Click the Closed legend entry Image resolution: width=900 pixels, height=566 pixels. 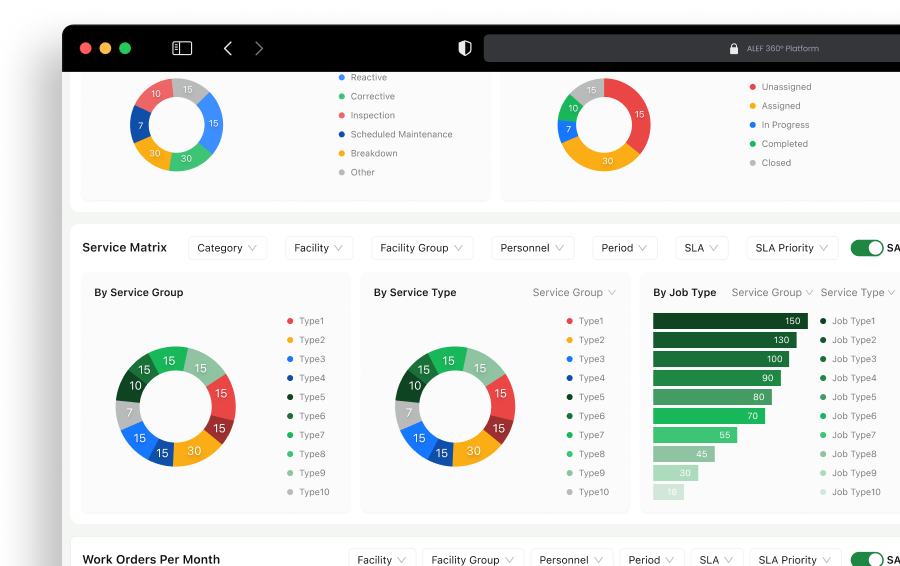pos(770,162)
